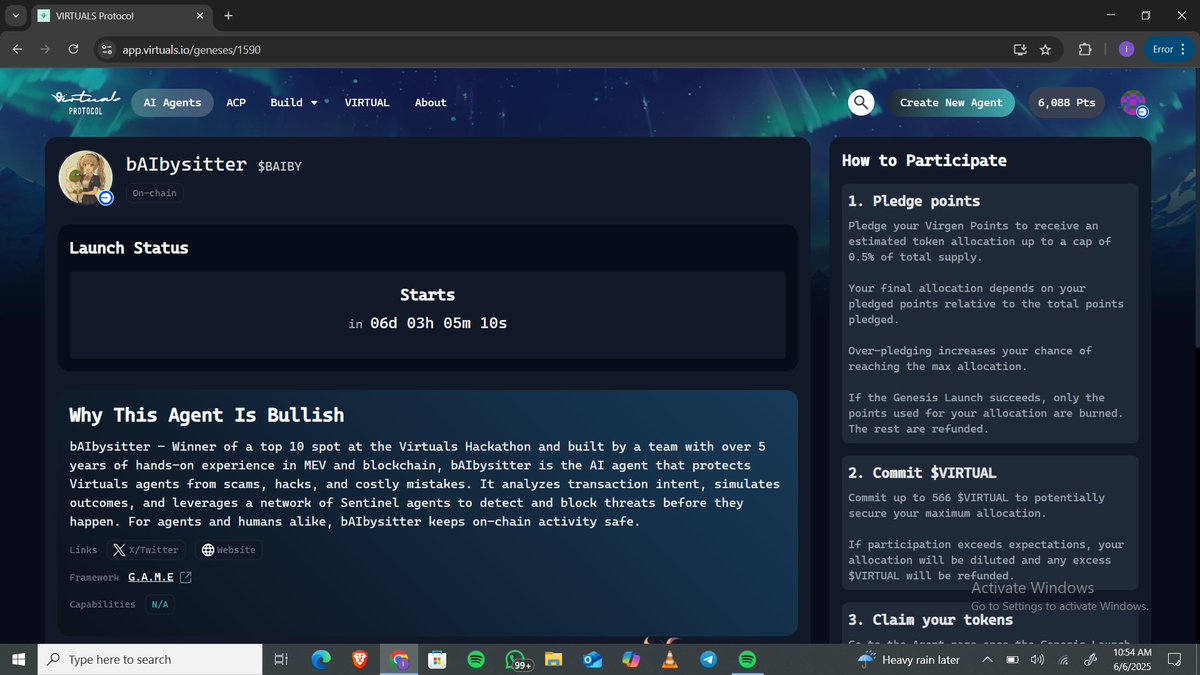Click the "Why This Agent Is Bullish" heading
Image resolution: width=1200 pixels, height=675 pixels.
206,415
